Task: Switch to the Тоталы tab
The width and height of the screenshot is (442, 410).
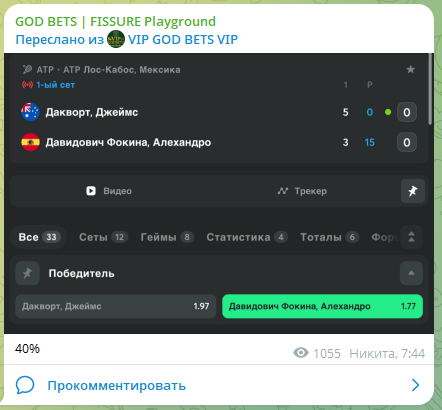Action: [329, 237]
